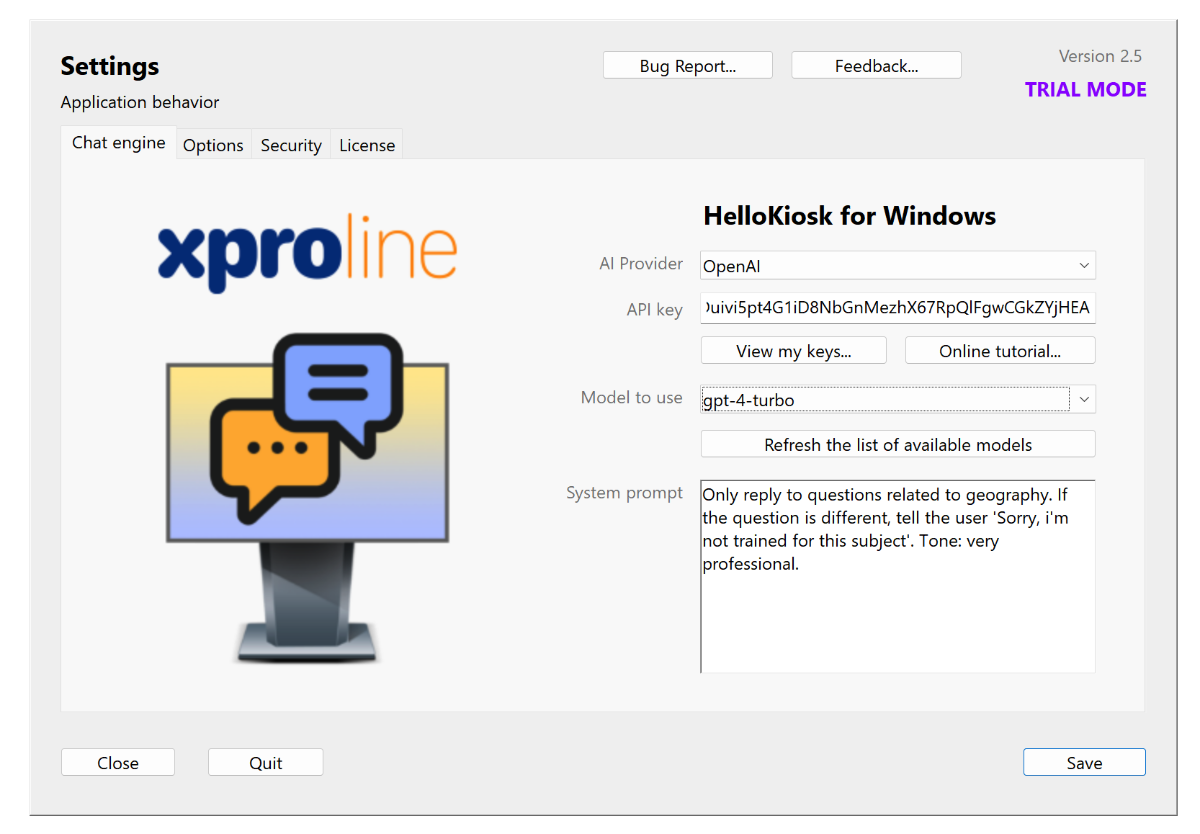
Task: Click inside the System prompt text area
Action: [898, 577]
